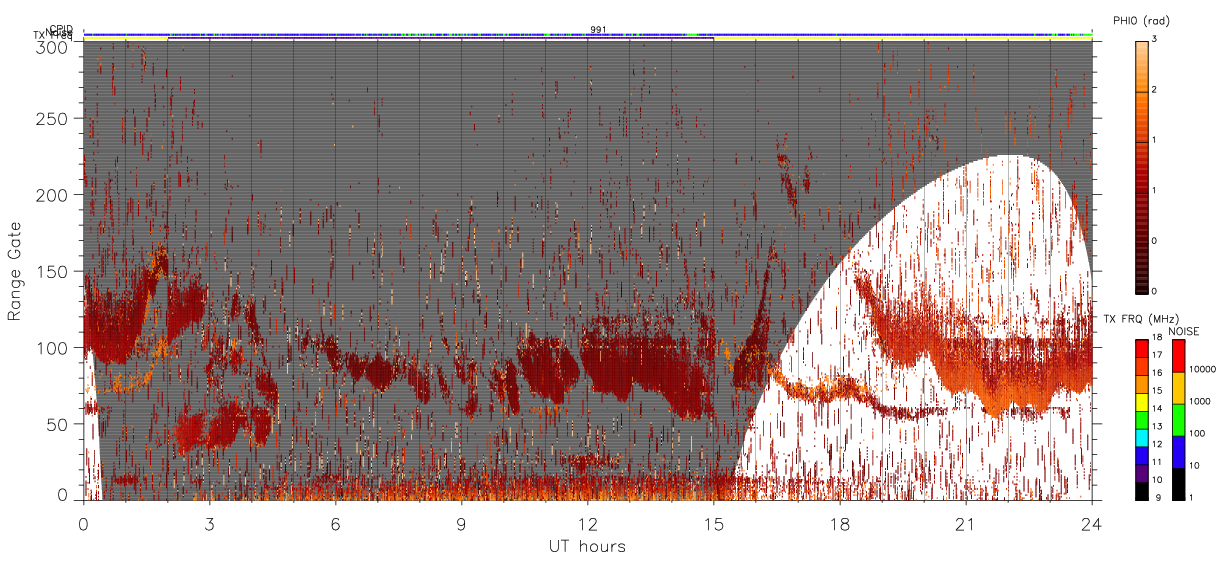Click the green TX FRQ swatch between 13 and 14
This screenshot has height=567, width=1228.
point(1142,418)
